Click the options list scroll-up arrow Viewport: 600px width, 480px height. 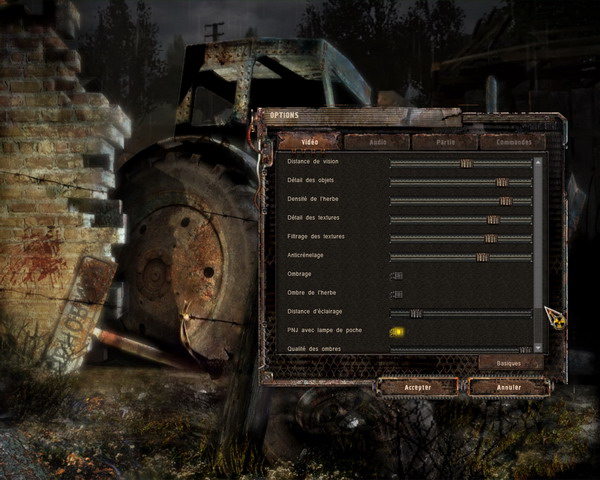tap(538, 160)
